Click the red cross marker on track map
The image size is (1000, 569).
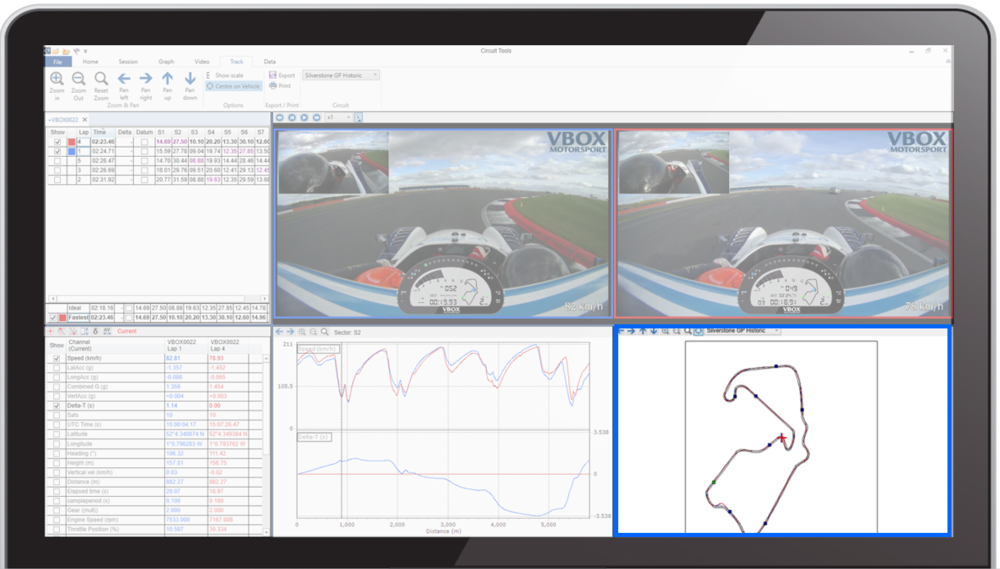782,438
